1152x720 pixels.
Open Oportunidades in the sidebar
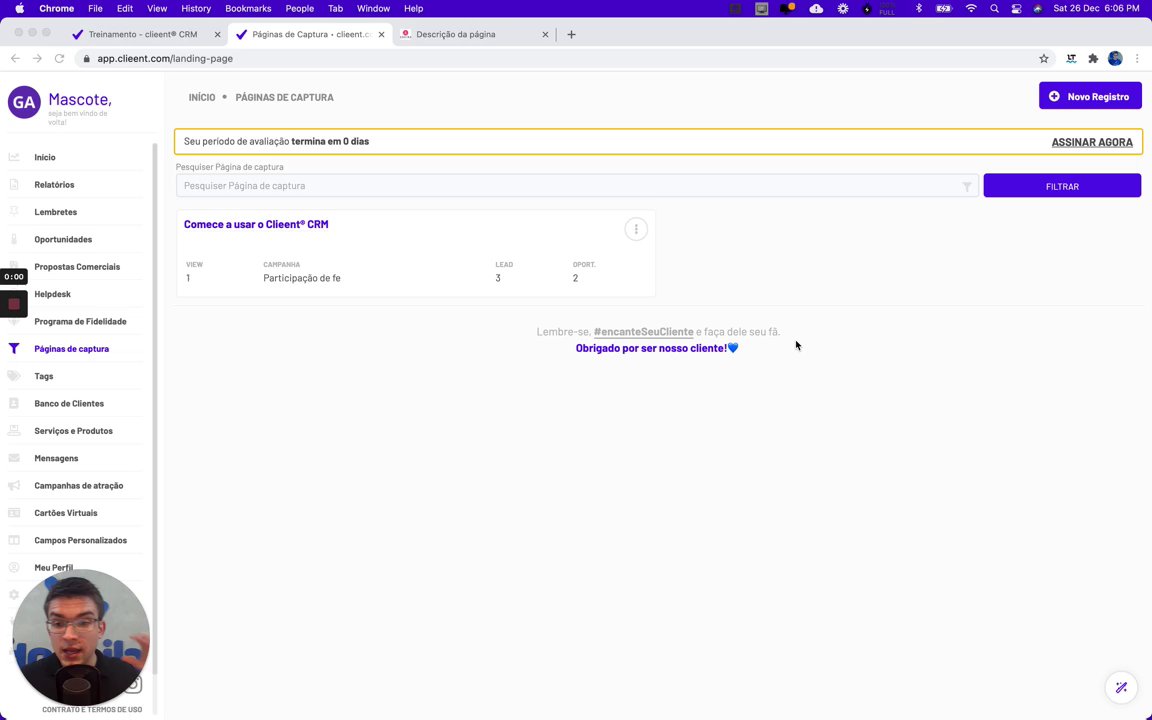[x=63, y=240]
